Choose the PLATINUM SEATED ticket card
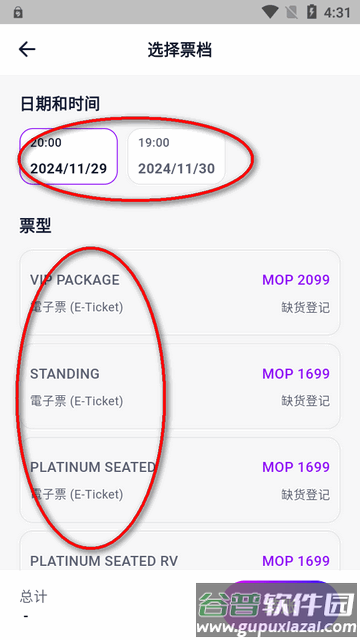The width and height of the screenshot is (360, 640). [180, 480]
